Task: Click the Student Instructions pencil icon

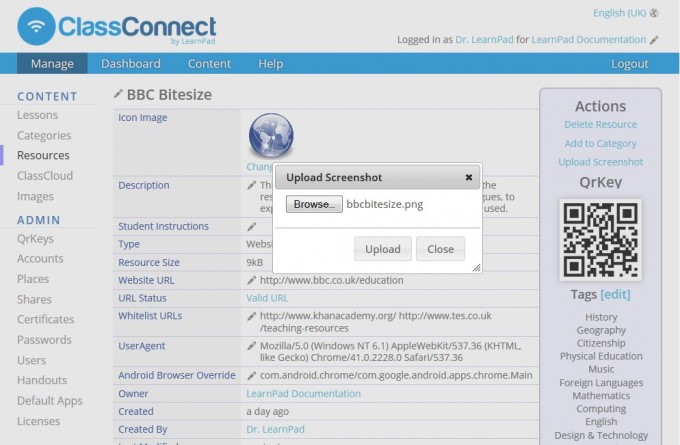Action: tap(252, 226)
